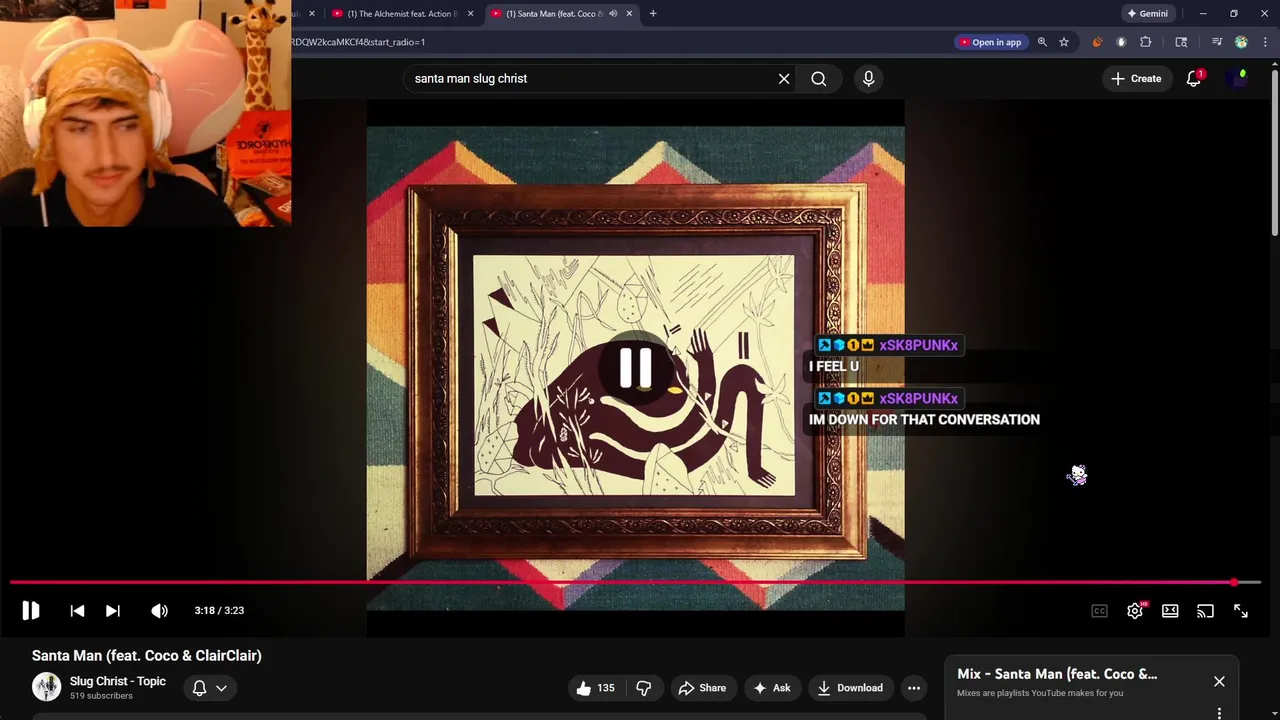Open Mix panel three-dot options

[1219, 713]
